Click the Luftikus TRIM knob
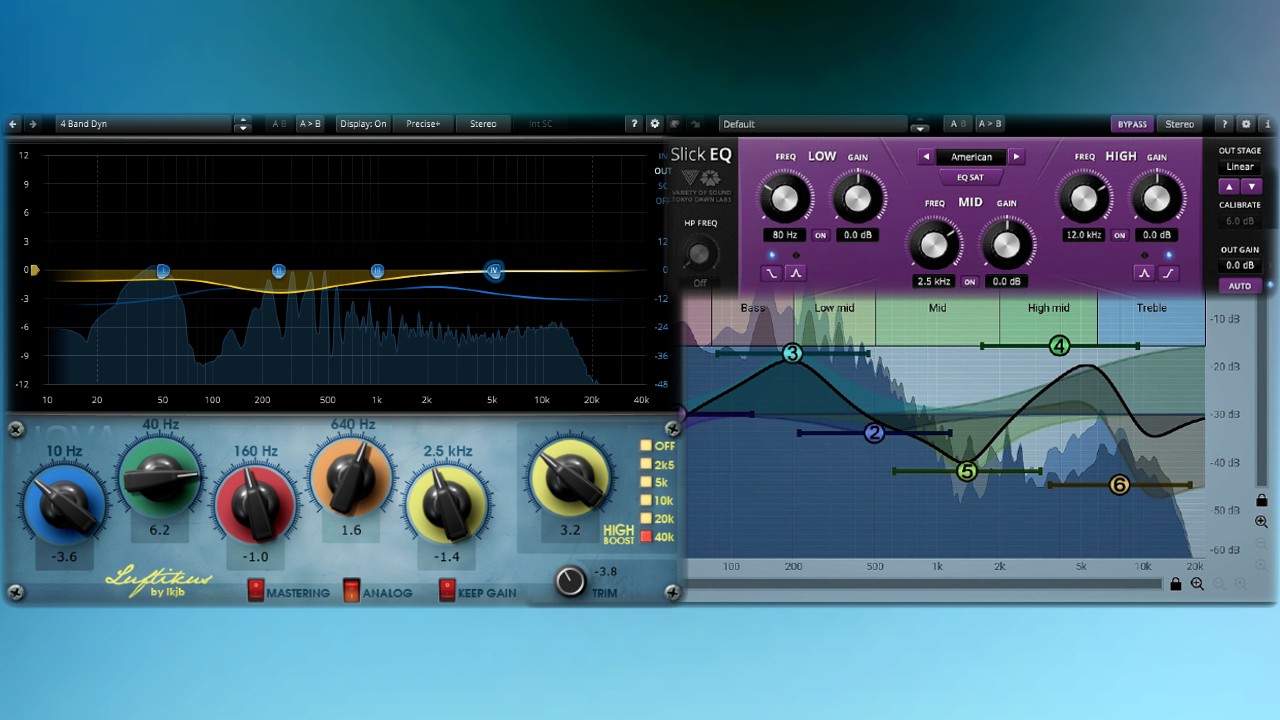 point(570,582)
